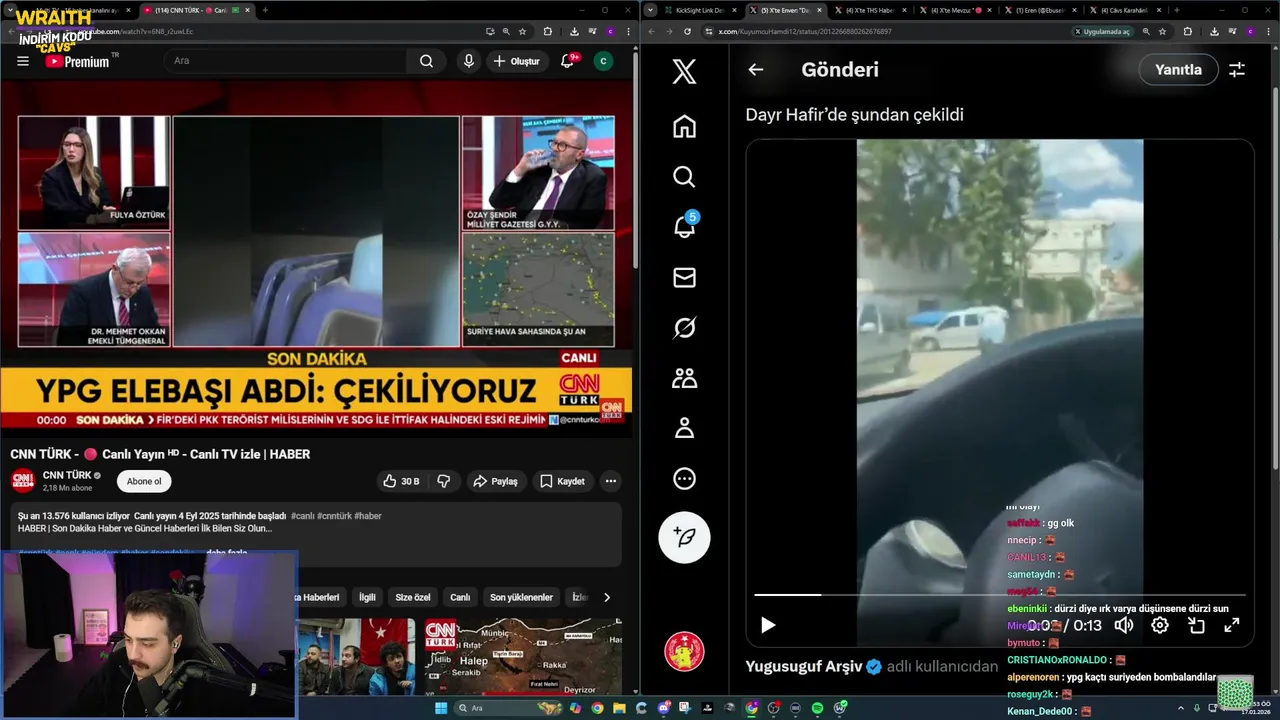Viewport: 1280px width, 720px height.
Task: Compose a new post with feather button
Action: coord(684,537)
